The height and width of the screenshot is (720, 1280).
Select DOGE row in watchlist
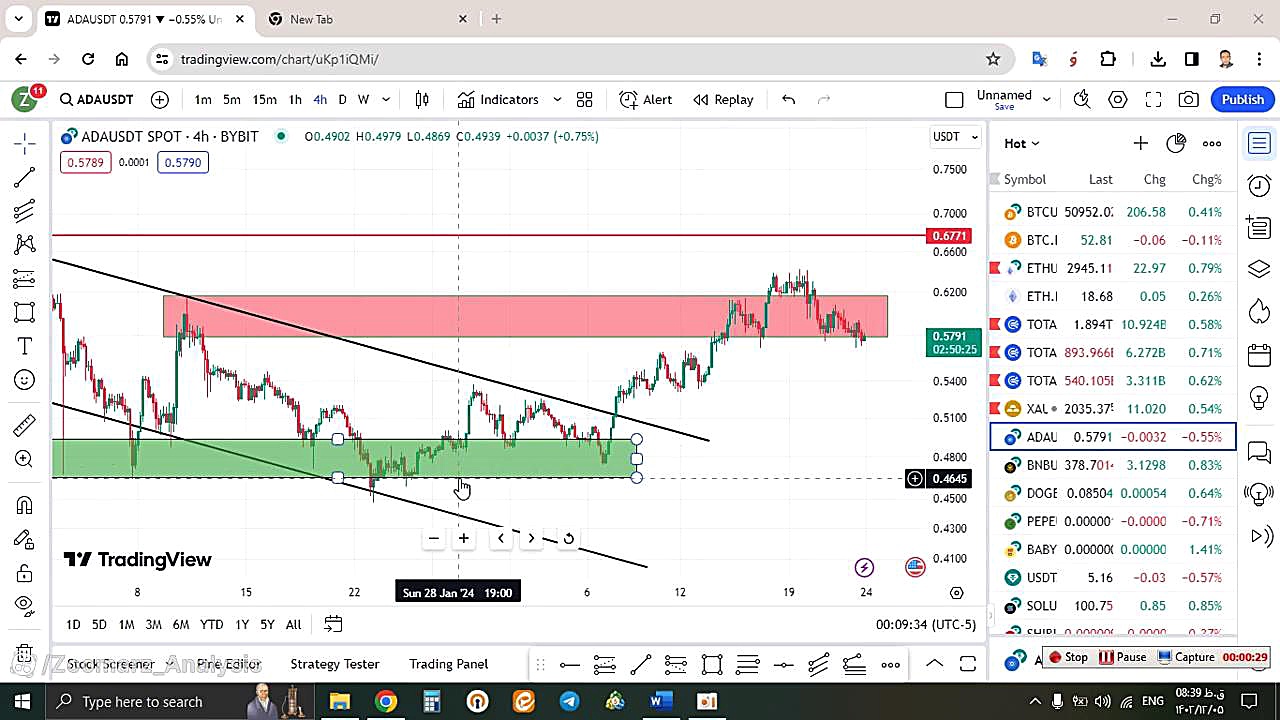coord(1113,493)
